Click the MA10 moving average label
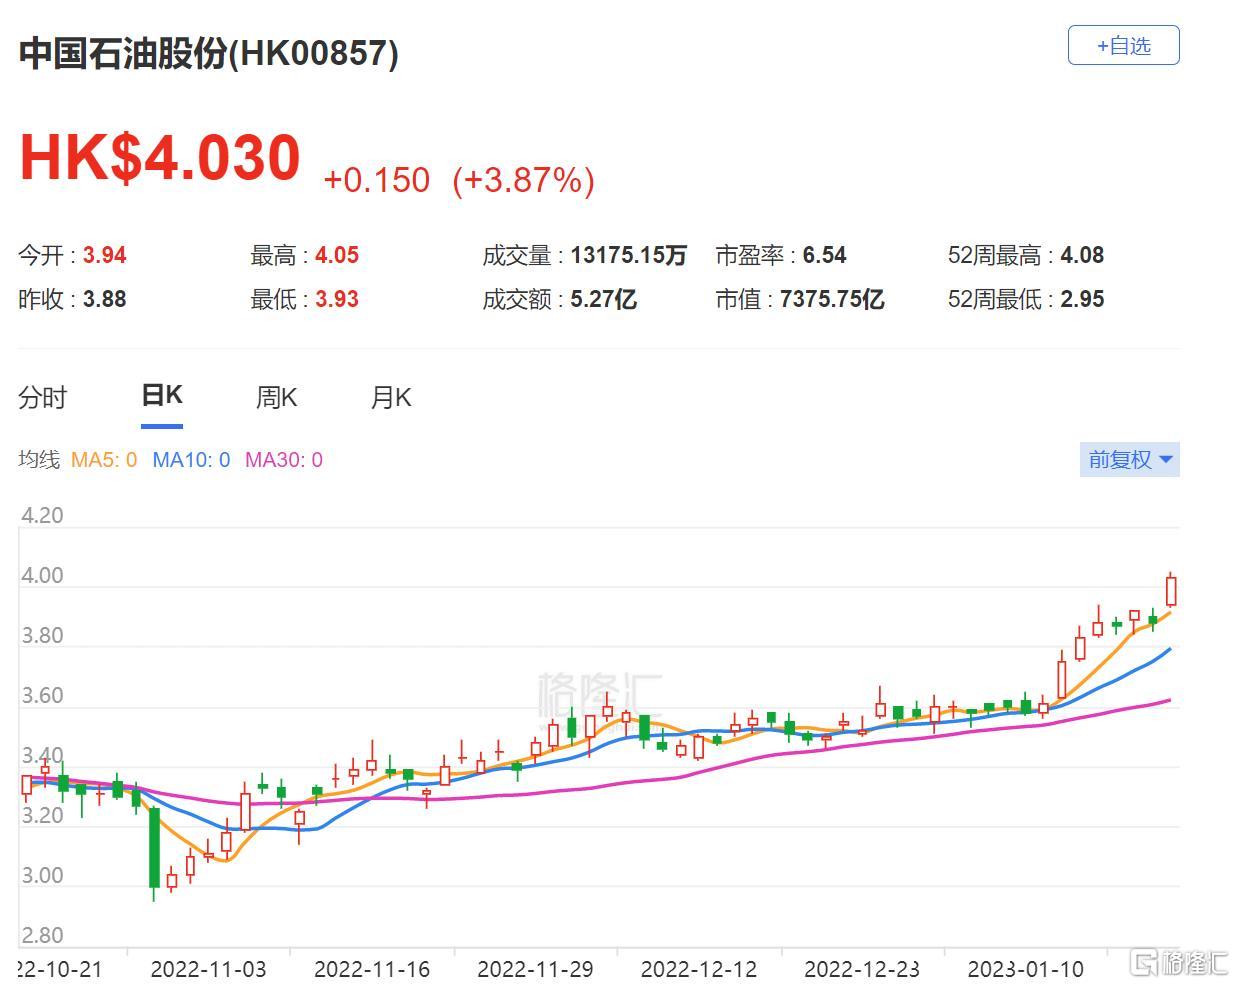The image size is (1235, 984). point(191,460)
